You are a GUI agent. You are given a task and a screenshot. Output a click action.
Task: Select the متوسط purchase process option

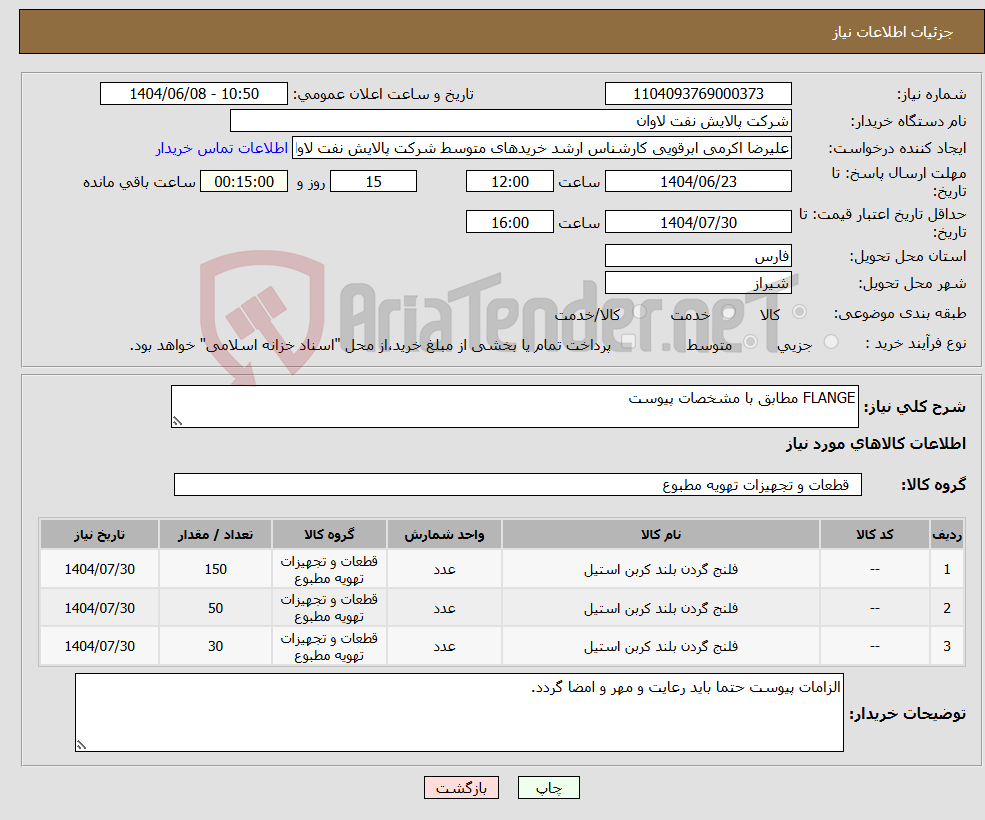[748, 340]
